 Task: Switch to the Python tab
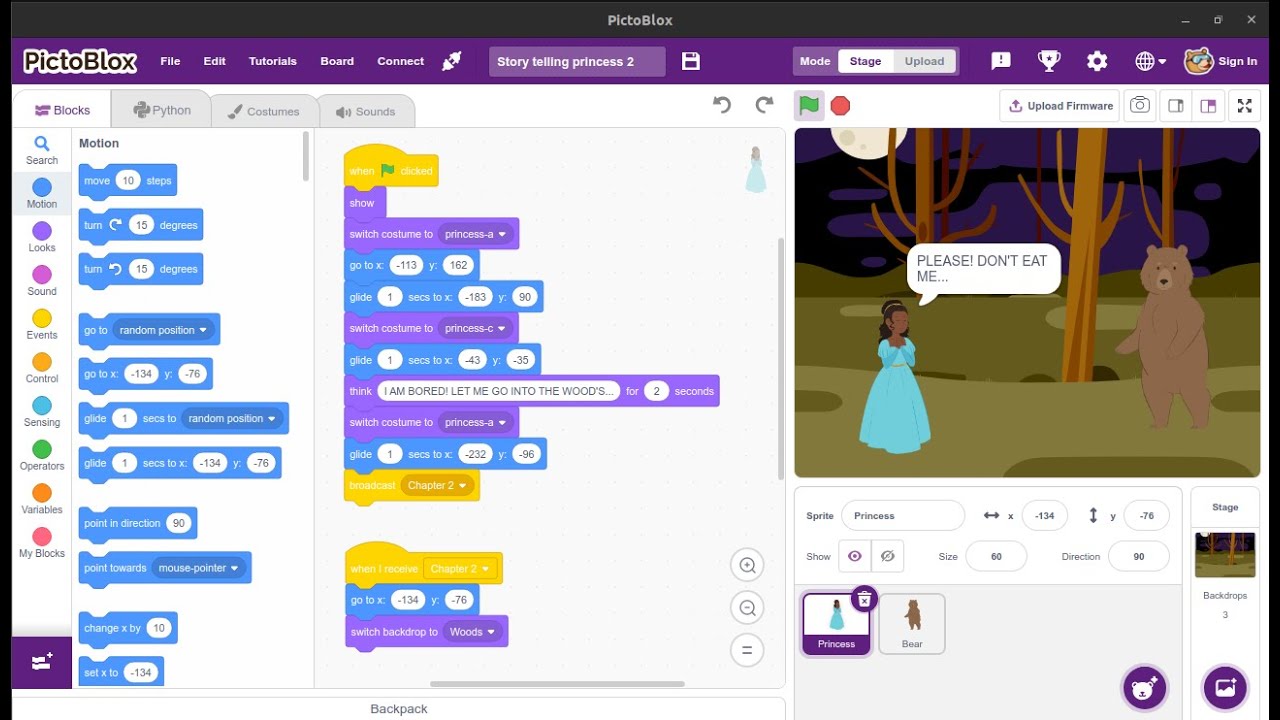click(x=162, y=110)
